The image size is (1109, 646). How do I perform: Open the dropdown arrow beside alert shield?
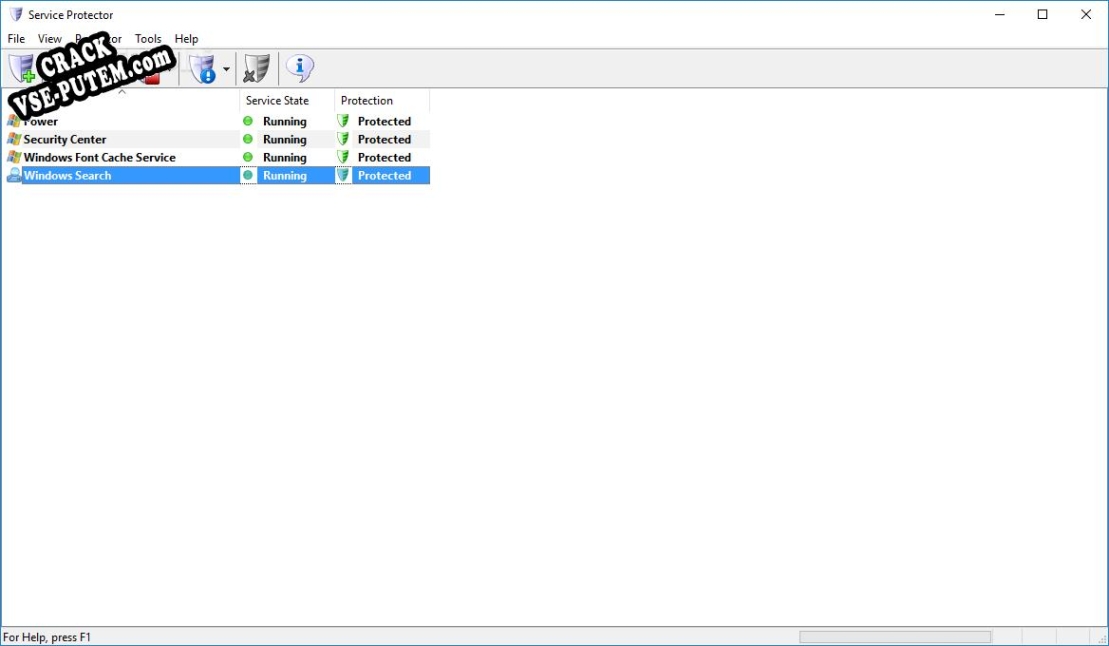coord(226,69)
